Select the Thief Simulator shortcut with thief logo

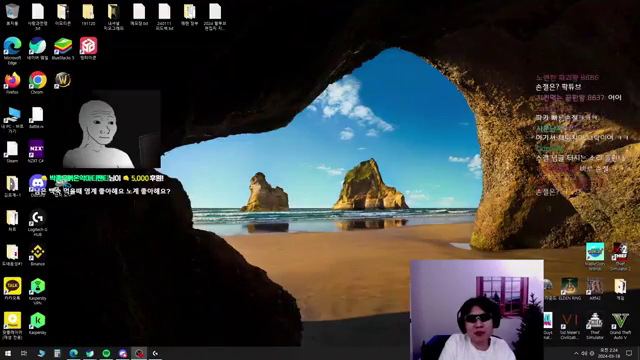coord(595,326)
